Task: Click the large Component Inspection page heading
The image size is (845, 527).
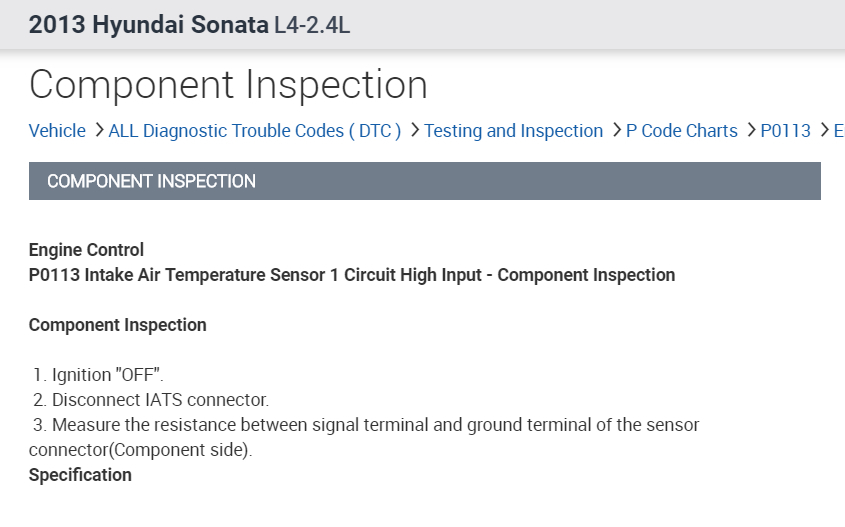Action: tap(228, 85)
